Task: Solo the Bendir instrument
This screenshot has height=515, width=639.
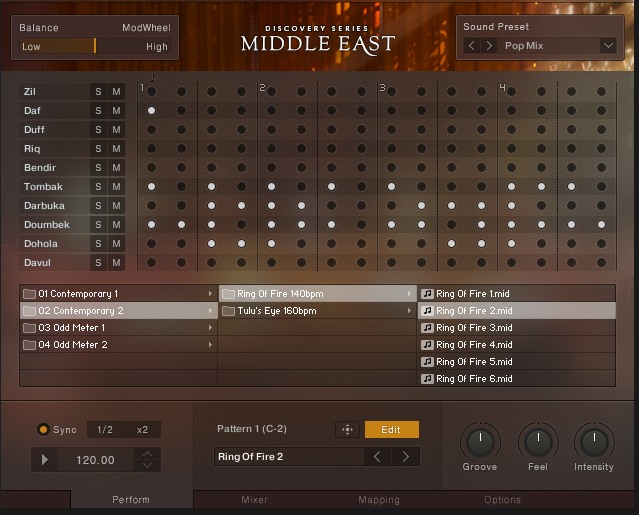Action: point(98,168)
